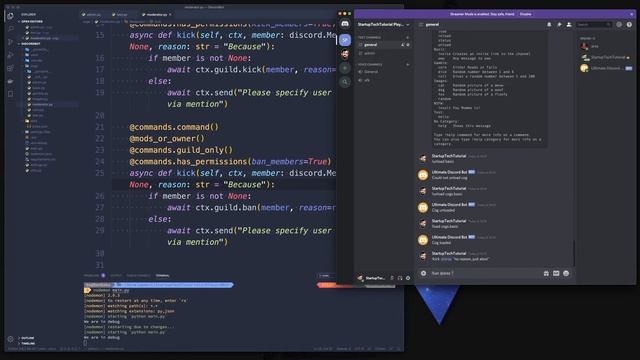The height and width of the screenshot is (360, 640).
Task: Toggle deafen headphones in Discord
Action: [400, 278]
